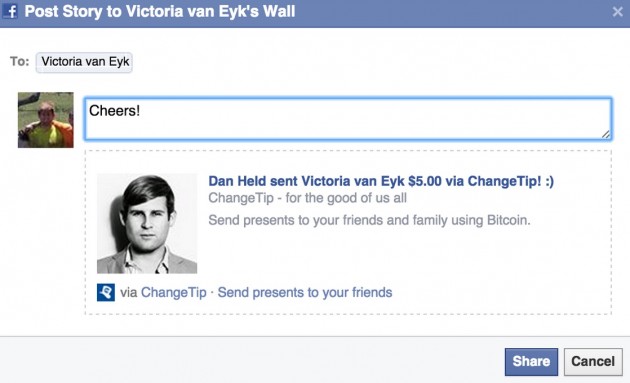Click the ChangeTip app icon beside 'via'

point(106,292)
